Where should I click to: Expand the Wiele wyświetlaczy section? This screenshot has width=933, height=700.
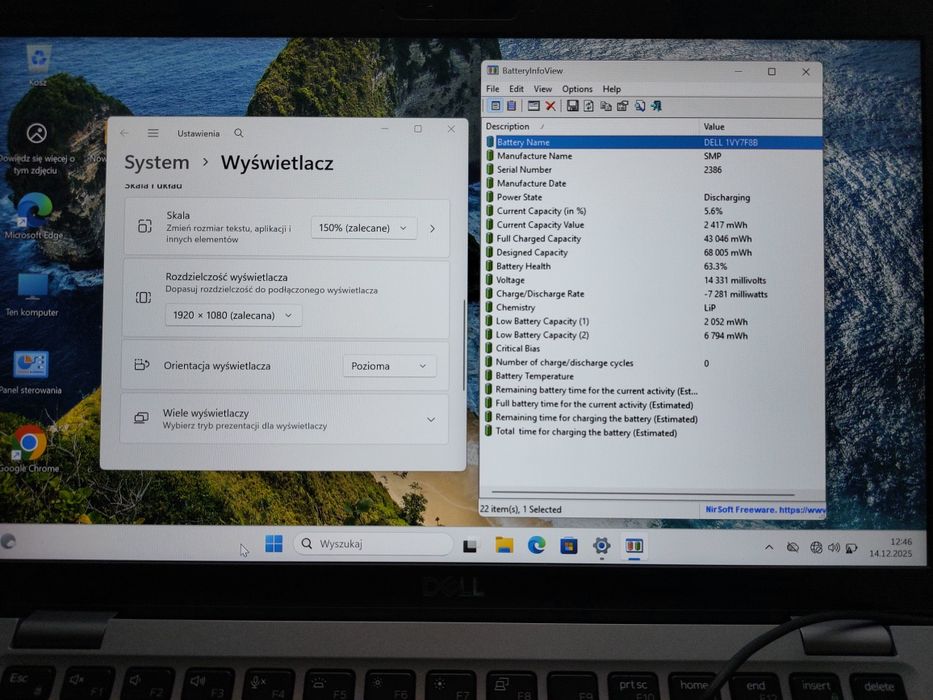point(431,419)
